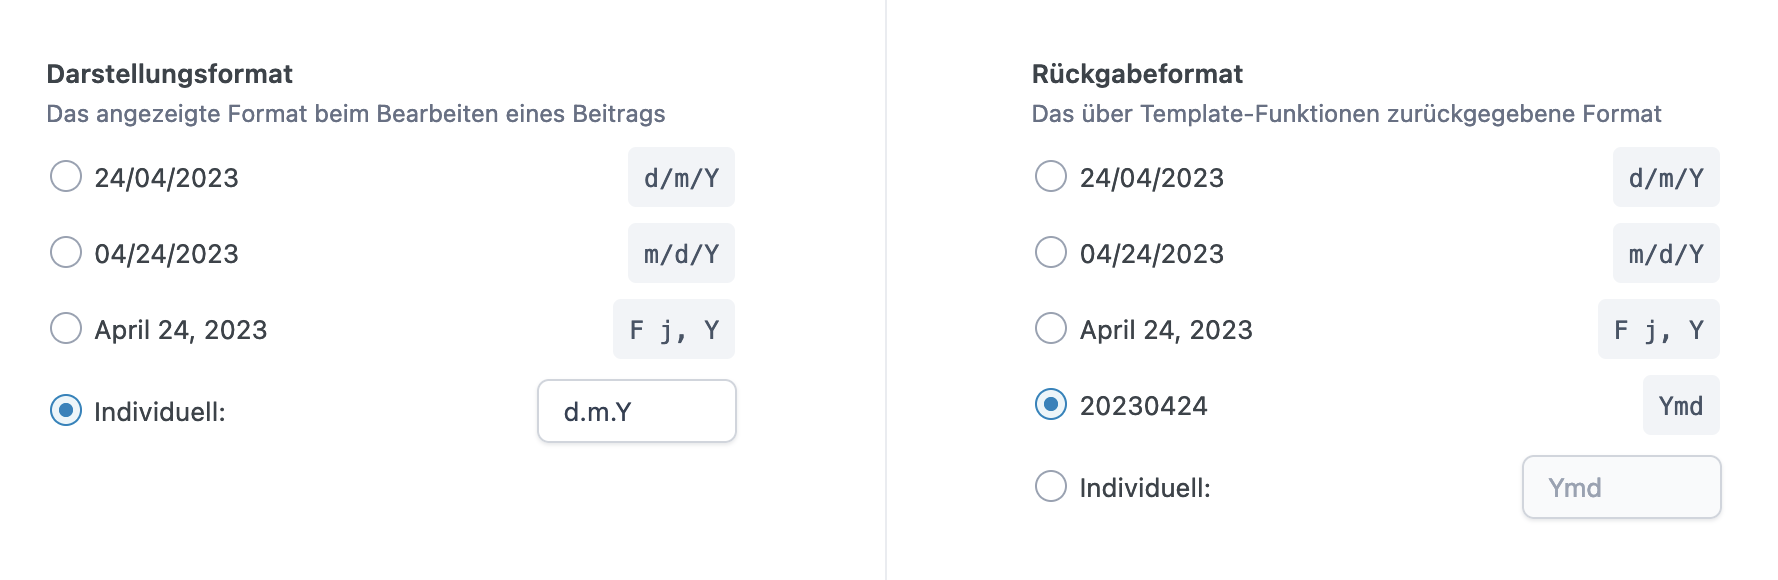Click the Rückgabeformat heading
Viewport: 1778px width, 580px height.
1137,73
